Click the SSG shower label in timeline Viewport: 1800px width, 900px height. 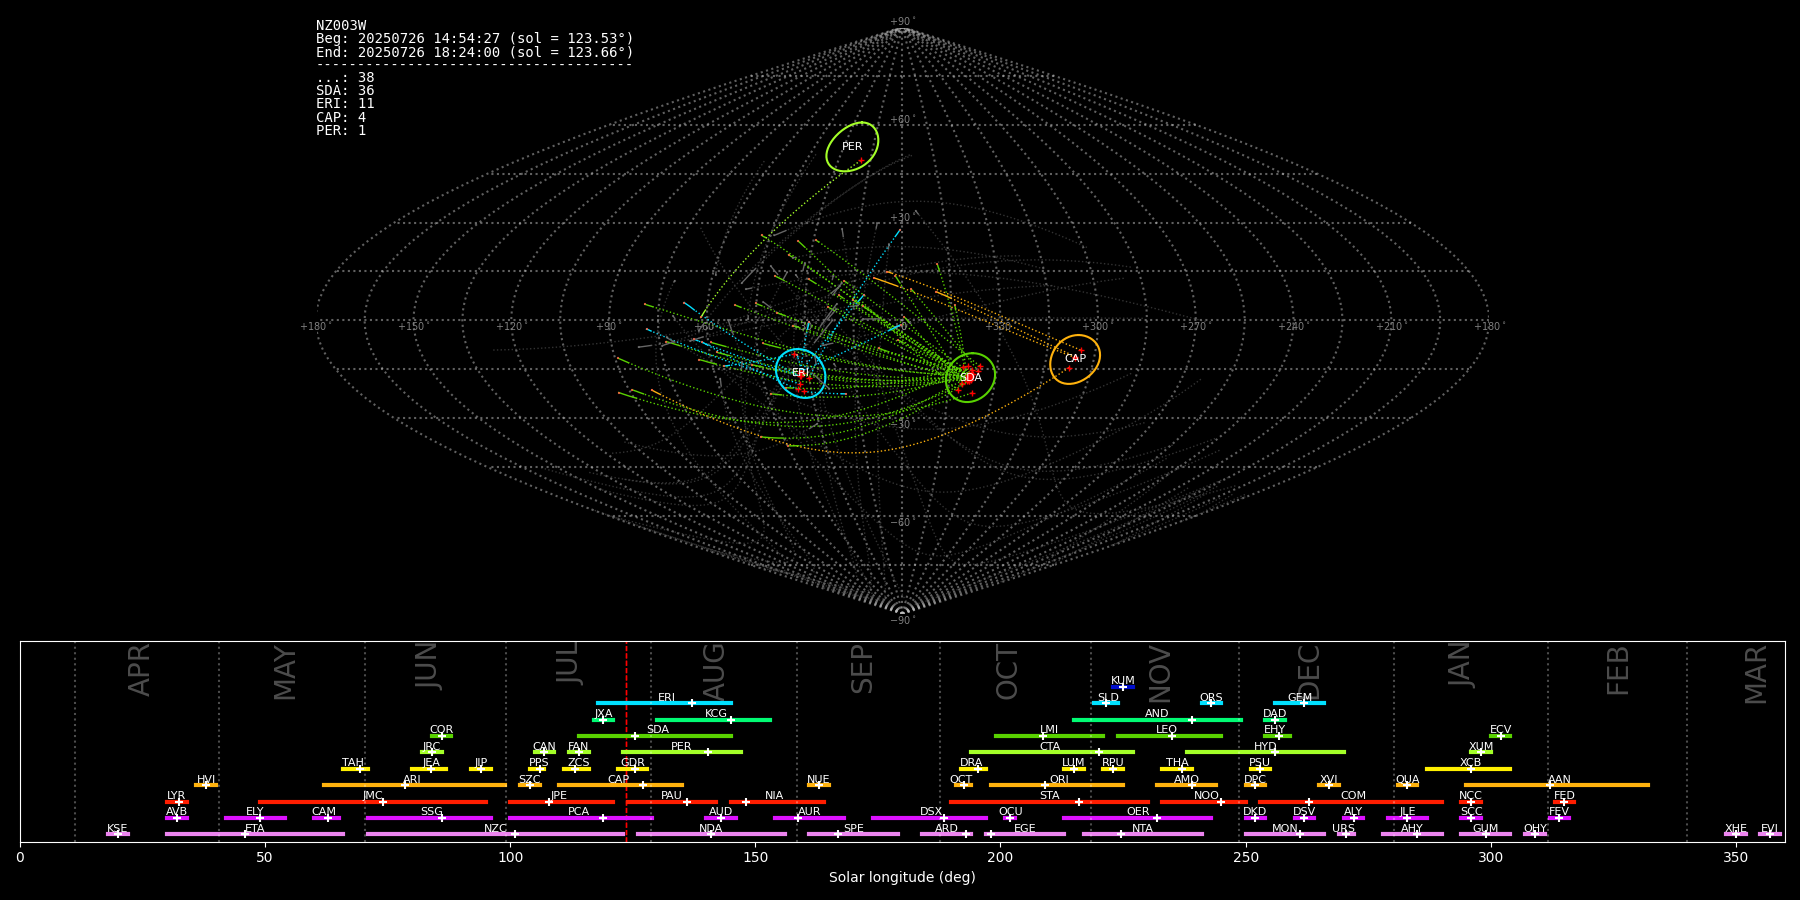pyautogui.click(x=432, y=812)
